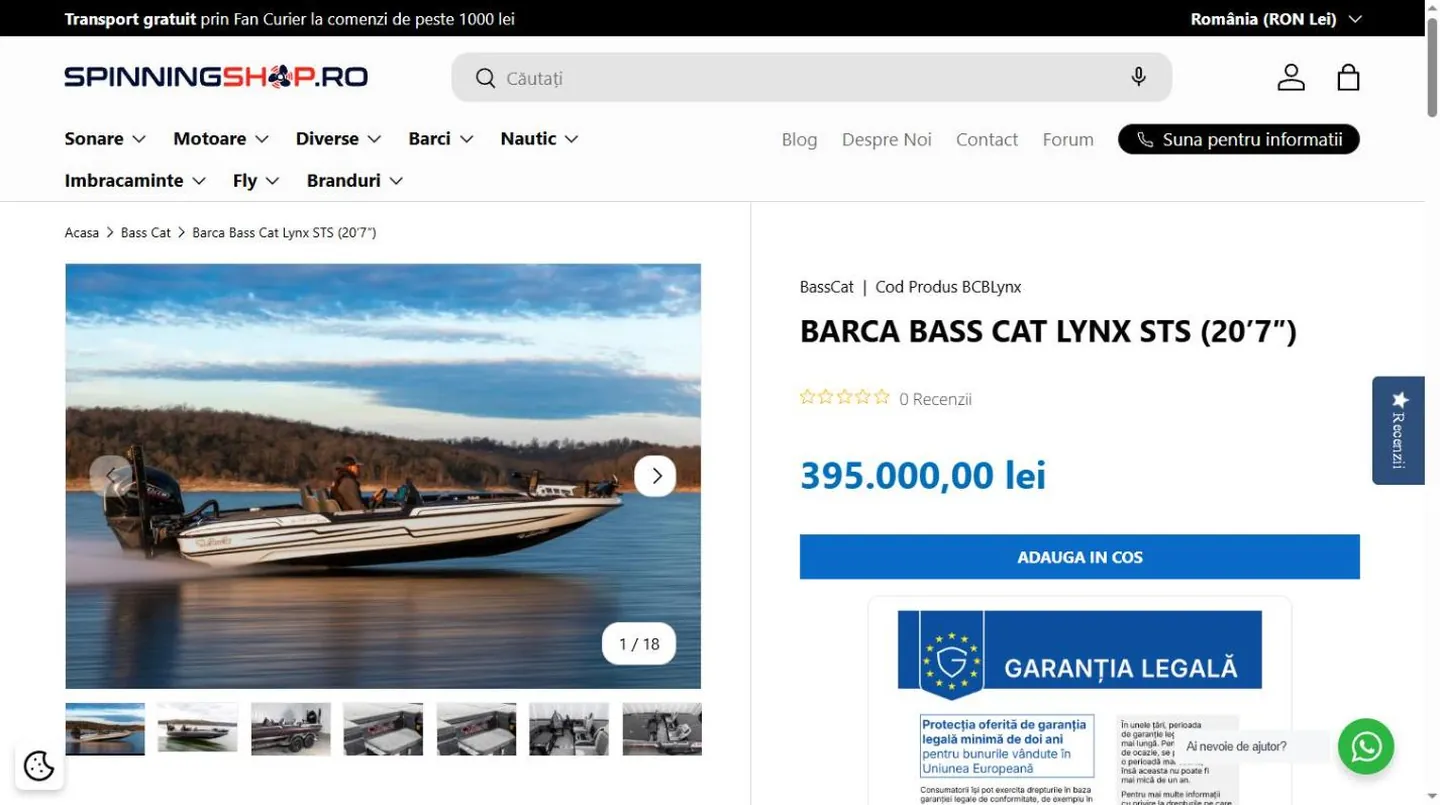1440x805 pixels.
Task: Show next product image arrow
Action: point(655,476)
